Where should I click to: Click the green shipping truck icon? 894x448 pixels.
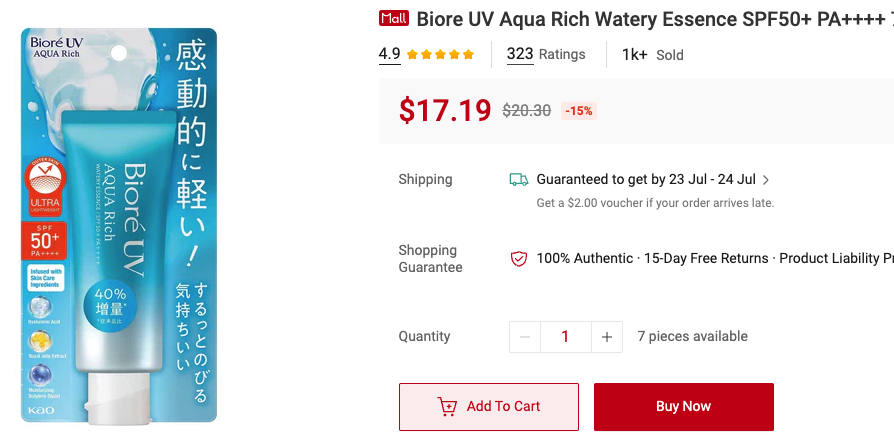tap(519, 180)
